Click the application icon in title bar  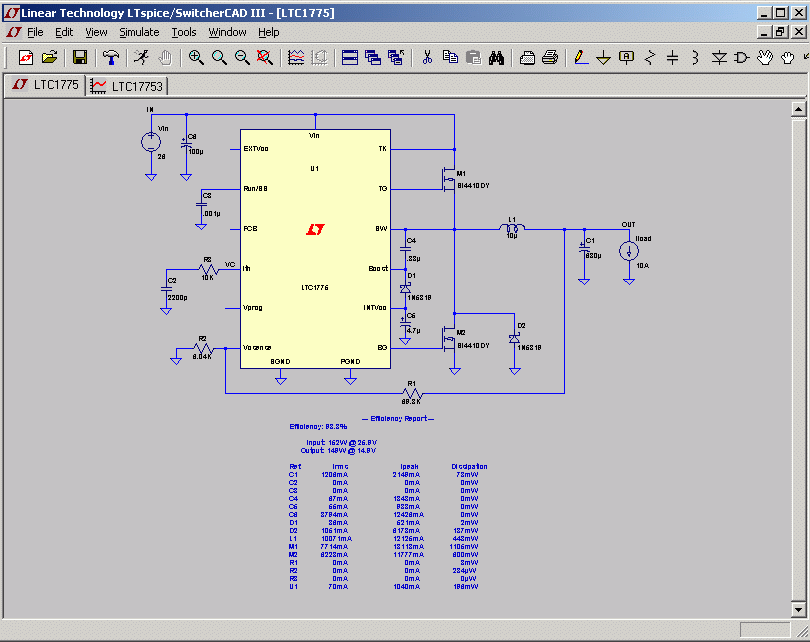pyautogui.click(x=11, y=13)
